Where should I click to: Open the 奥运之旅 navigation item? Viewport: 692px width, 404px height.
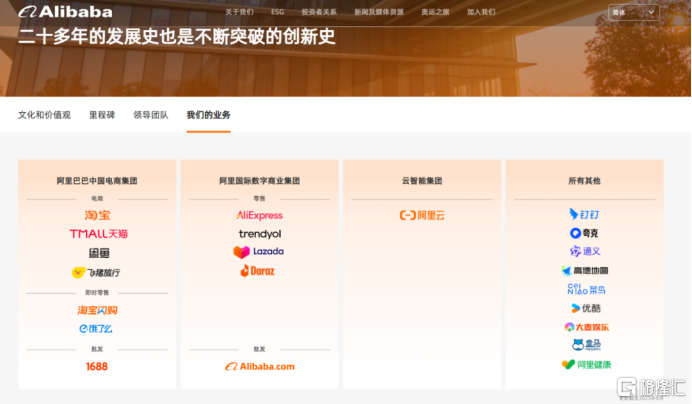(435, 12)
